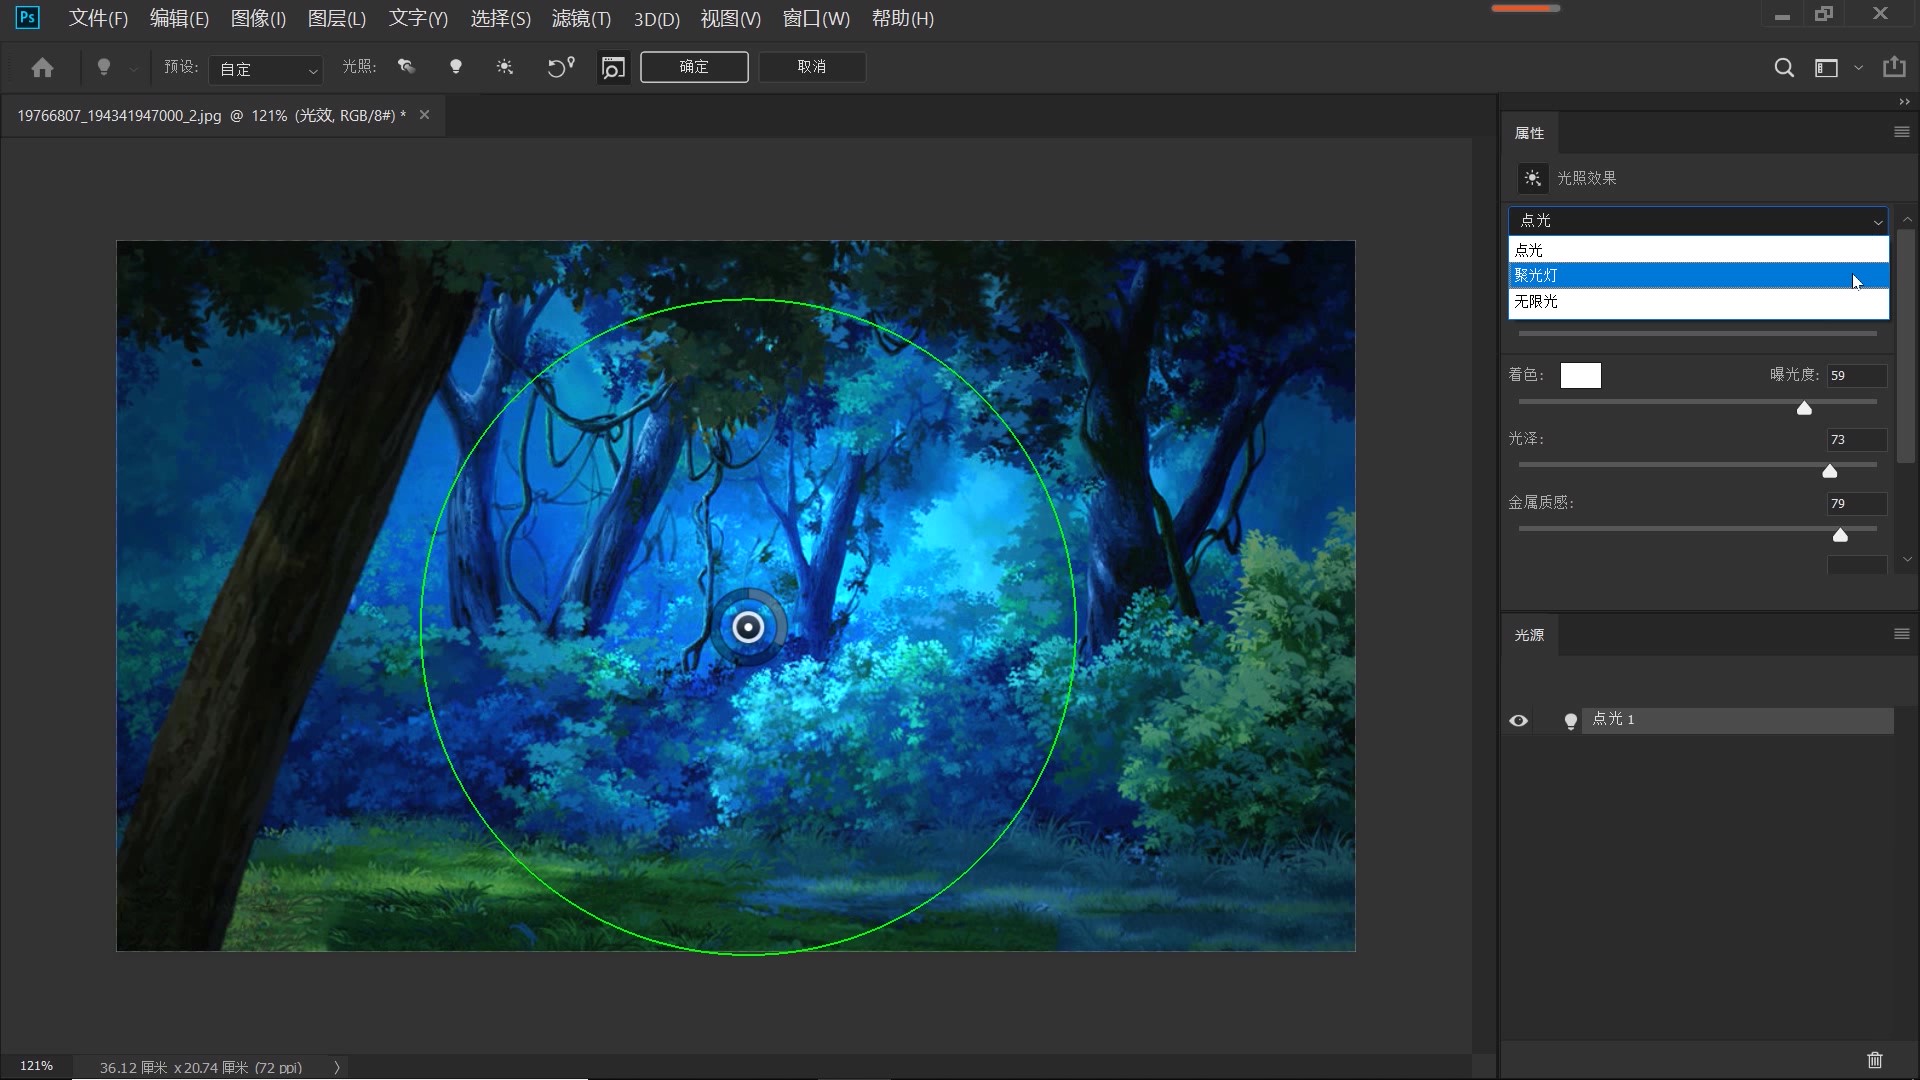Choose 无限光 in the dropdown list

tap(1697, 302)
